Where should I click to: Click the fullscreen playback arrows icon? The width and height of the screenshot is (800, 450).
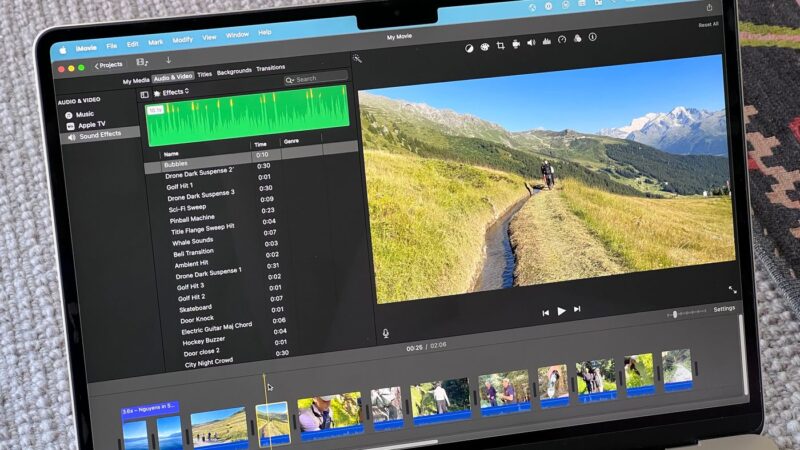pyautogui.click(x=733, y=290)
